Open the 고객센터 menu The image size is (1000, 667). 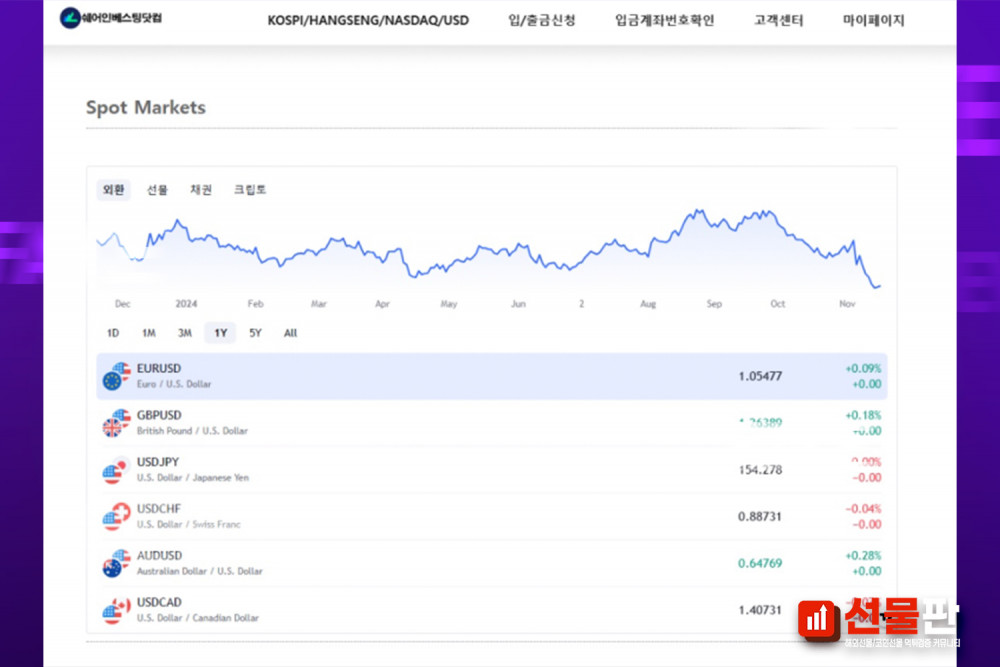[779, 20]
